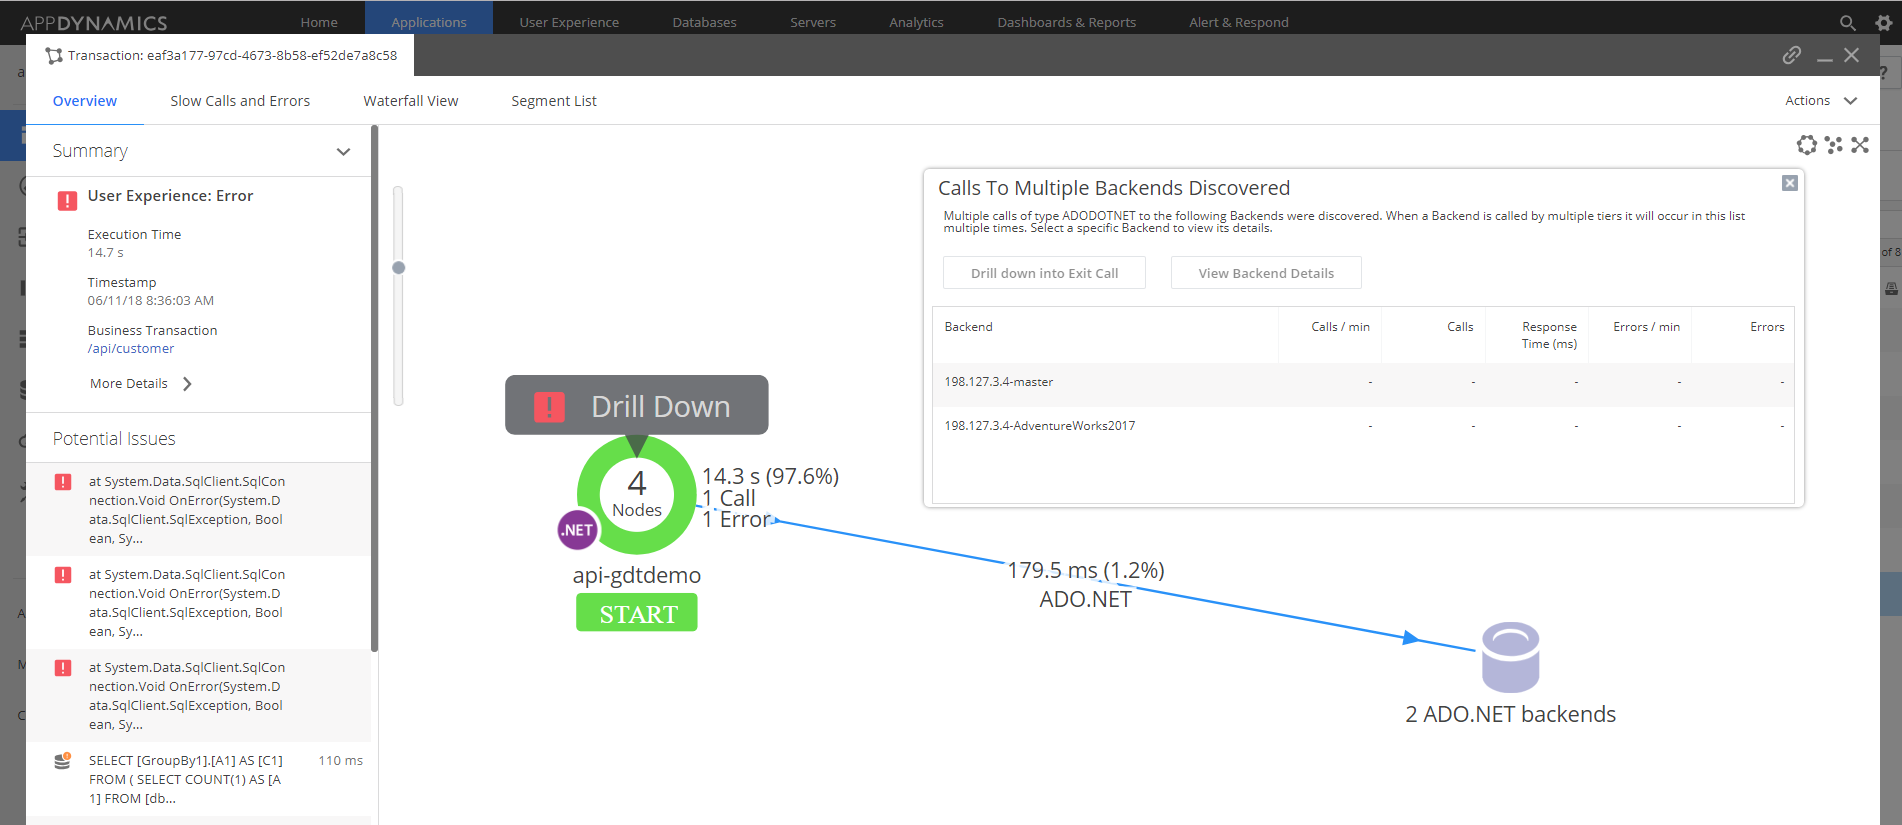
Task: Open Slow Calls and Errors tab
Action: tap(240, 101)
